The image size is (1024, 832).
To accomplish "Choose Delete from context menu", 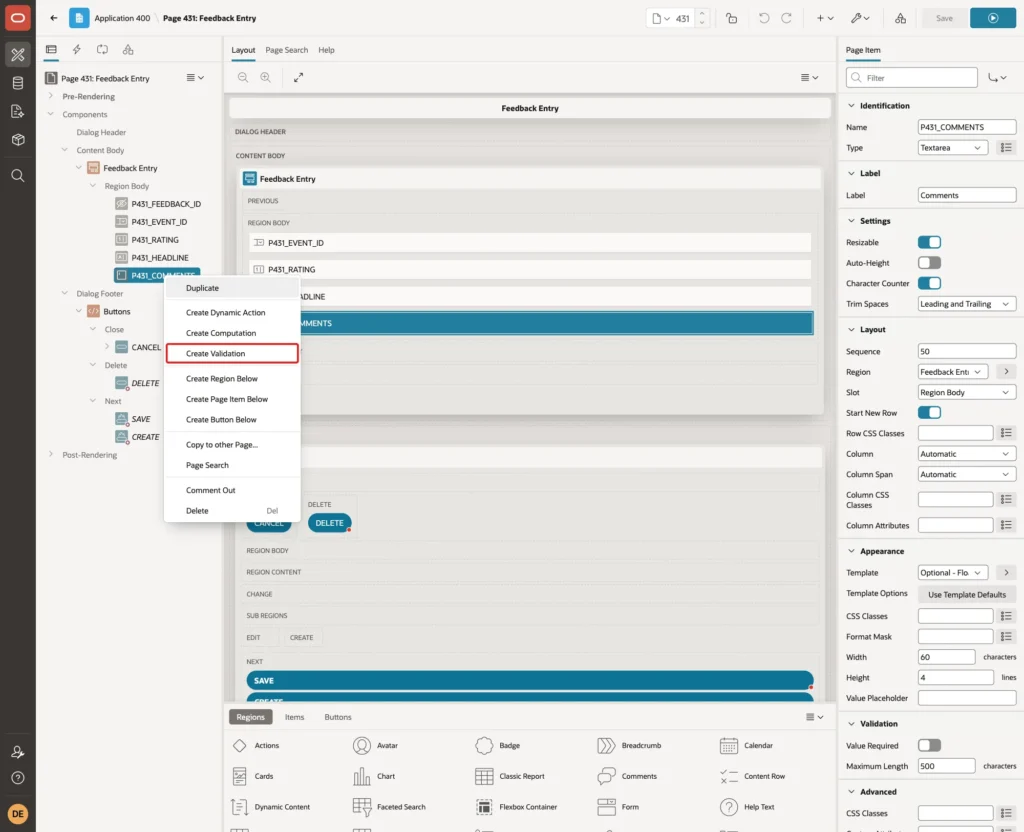I will tap(232, 511).
